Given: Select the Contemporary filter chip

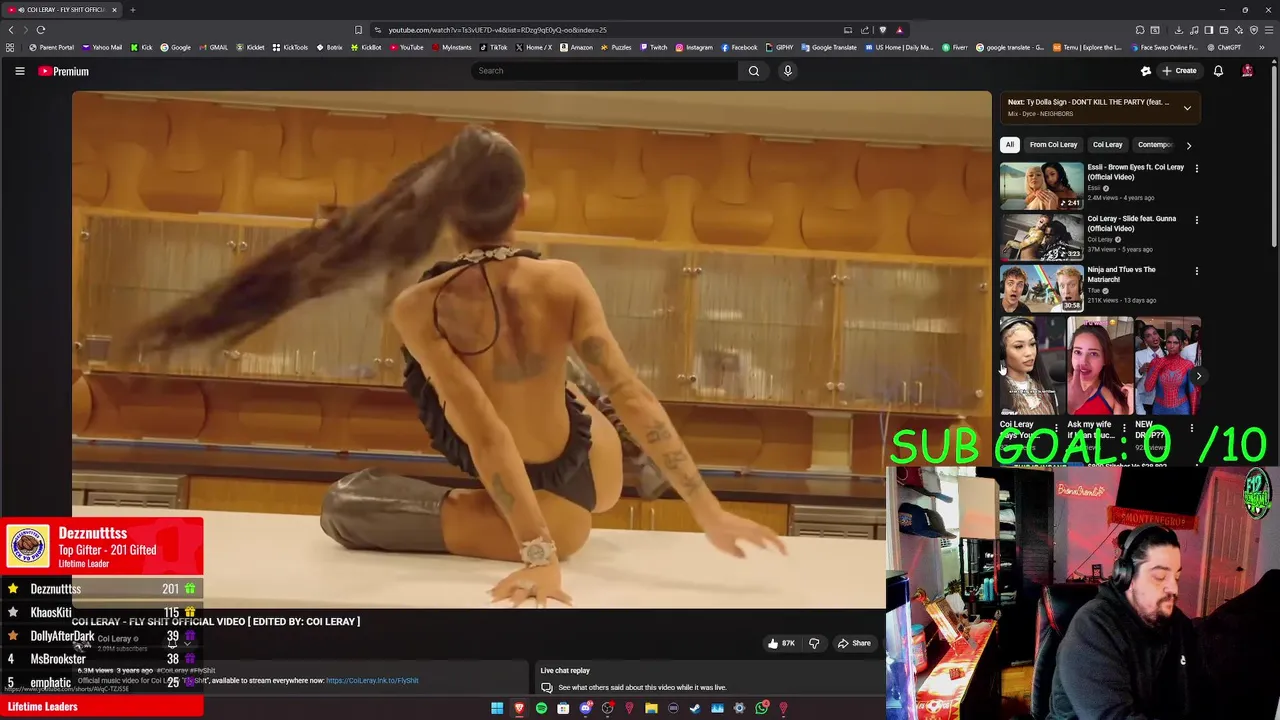Looking at the screenshot, I should (1154, 145).
